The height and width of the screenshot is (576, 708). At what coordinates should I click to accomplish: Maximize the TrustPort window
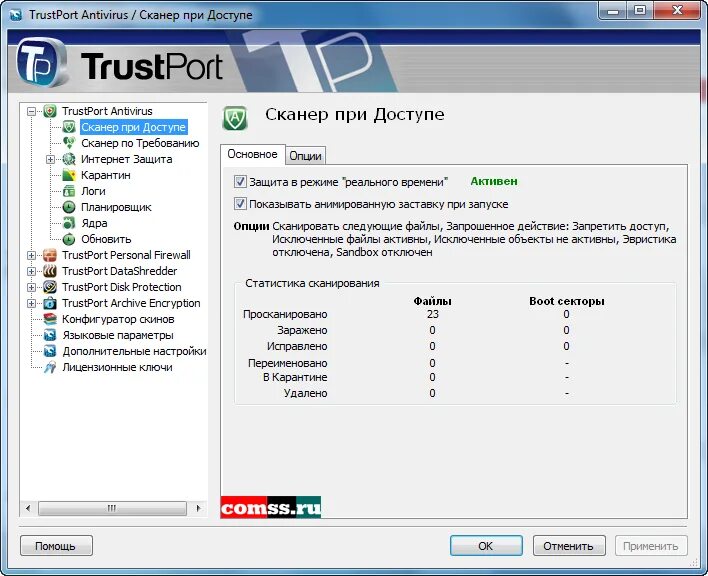coord(640,11)
